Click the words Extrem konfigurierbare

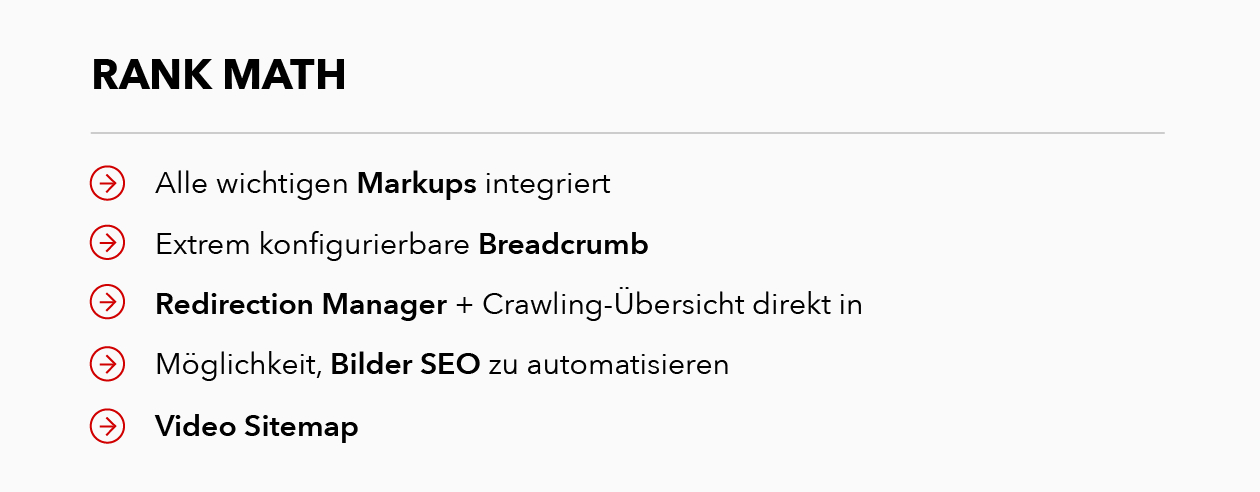[313, 245]
